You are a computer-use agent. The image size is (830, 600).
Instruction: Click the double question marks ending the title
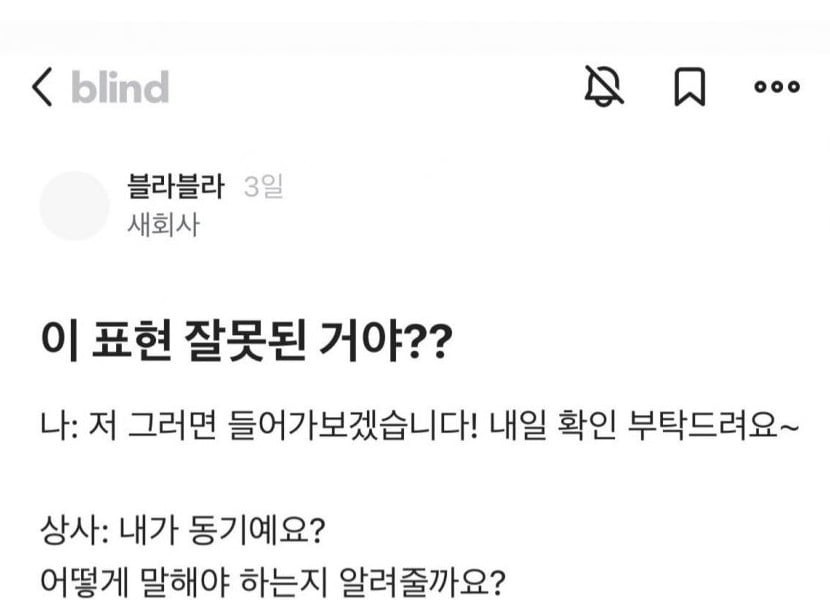point(432,346)
